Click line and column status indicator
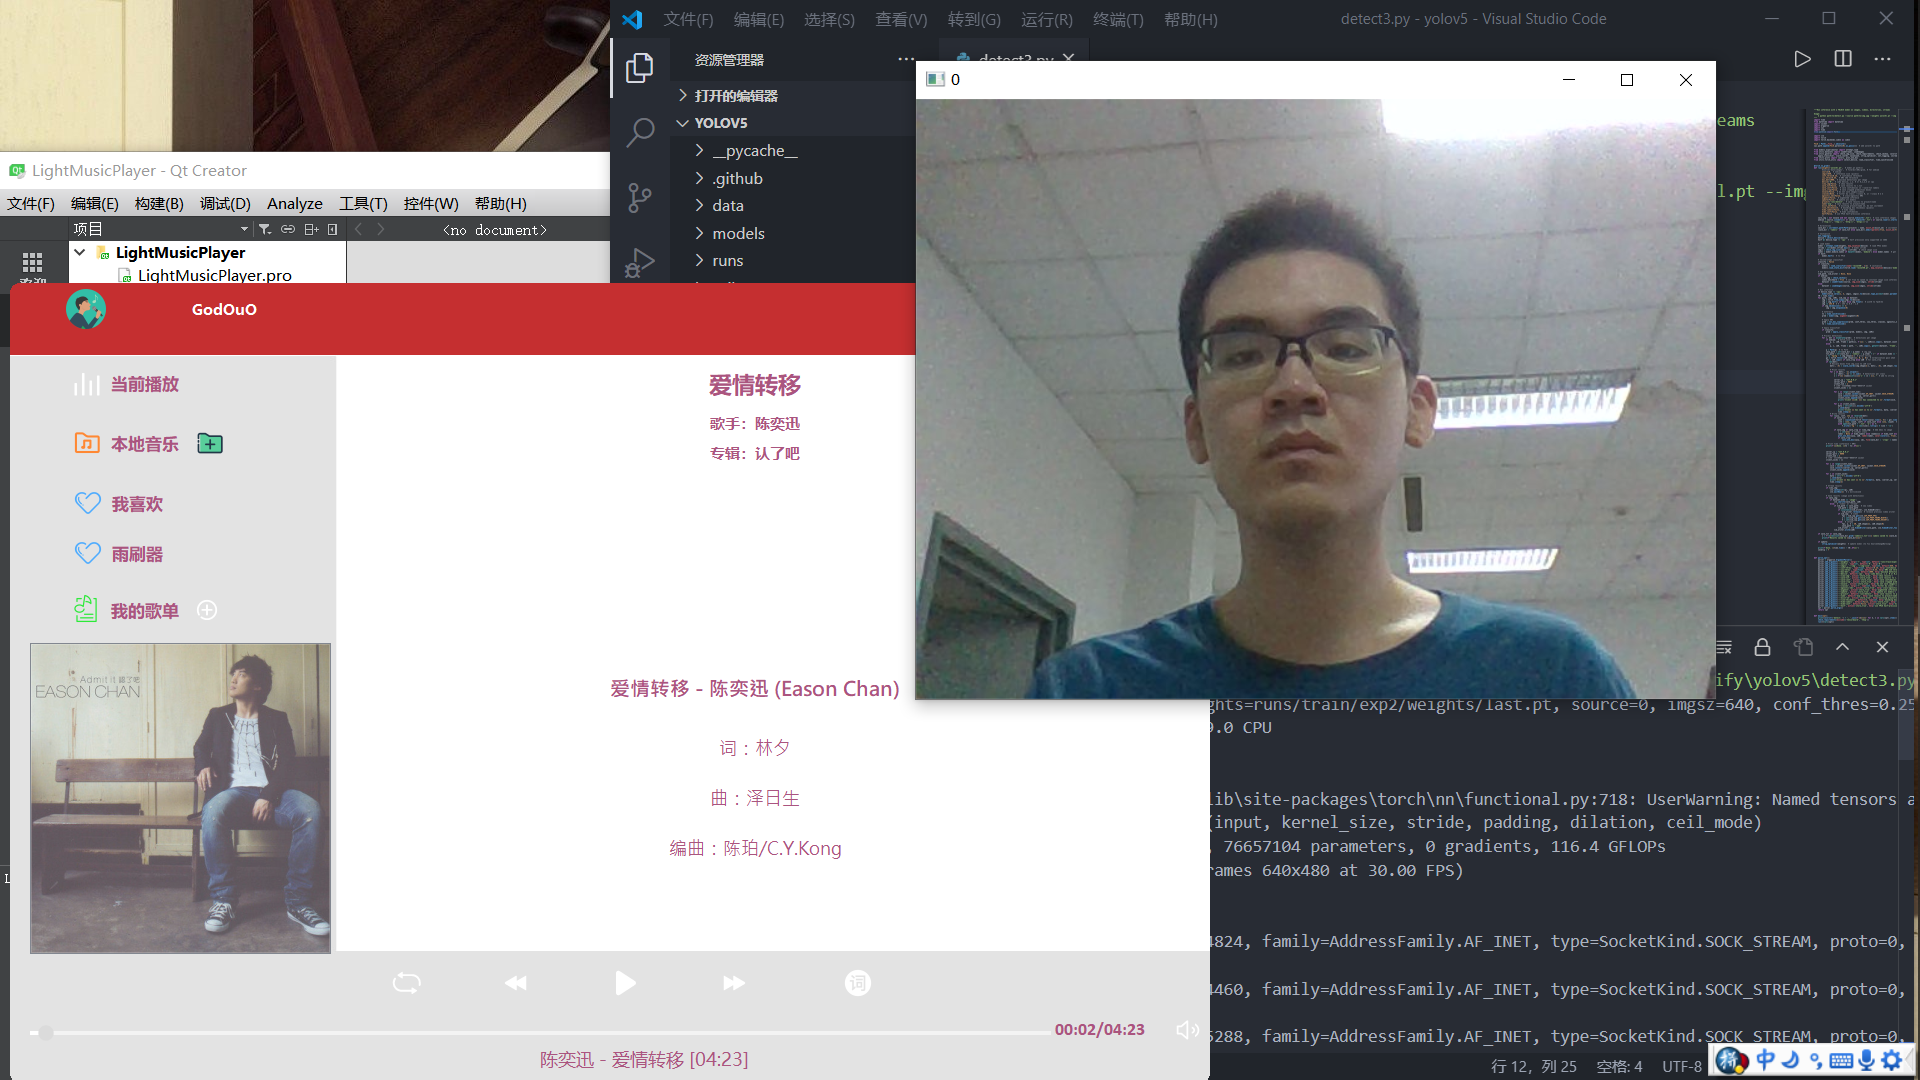The height and width of the screenshot is (1080, 1920). point(1533,1066)
